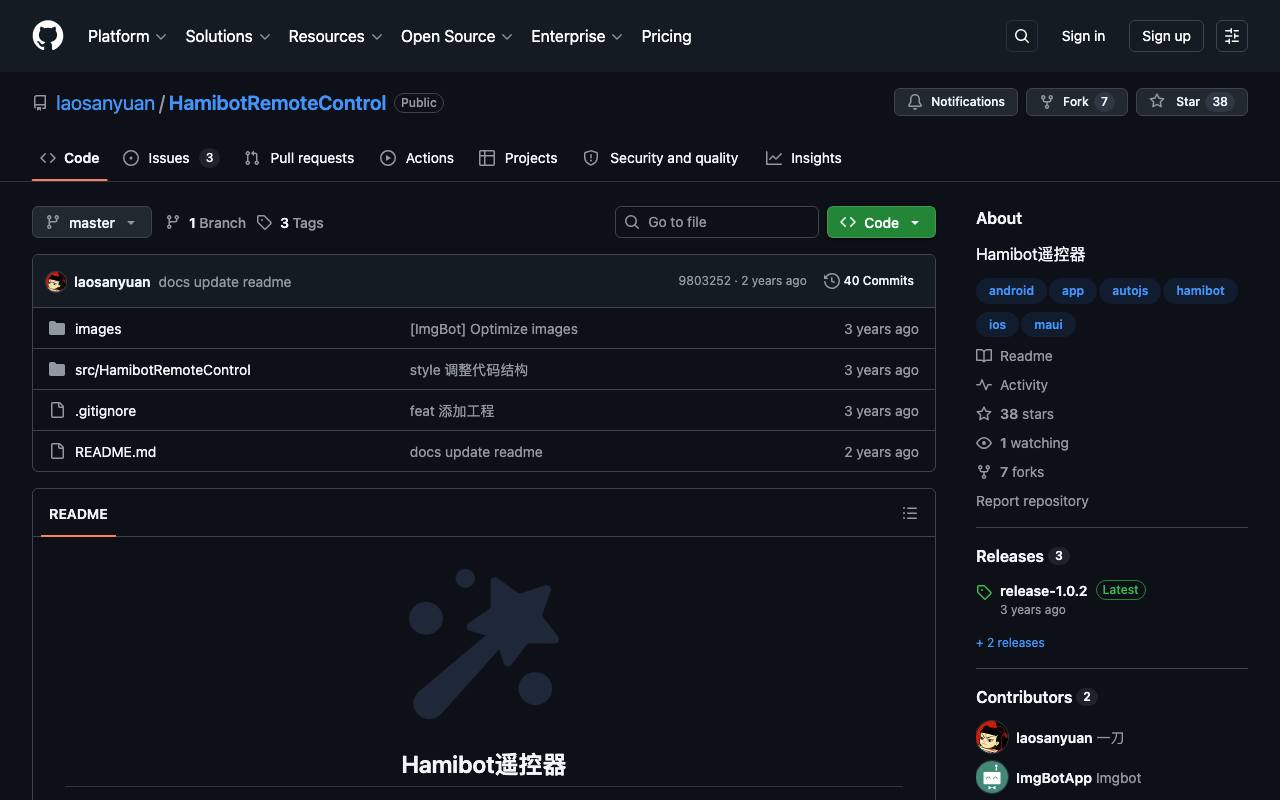Click the GitHub logo icon

[x=48, y=36]
